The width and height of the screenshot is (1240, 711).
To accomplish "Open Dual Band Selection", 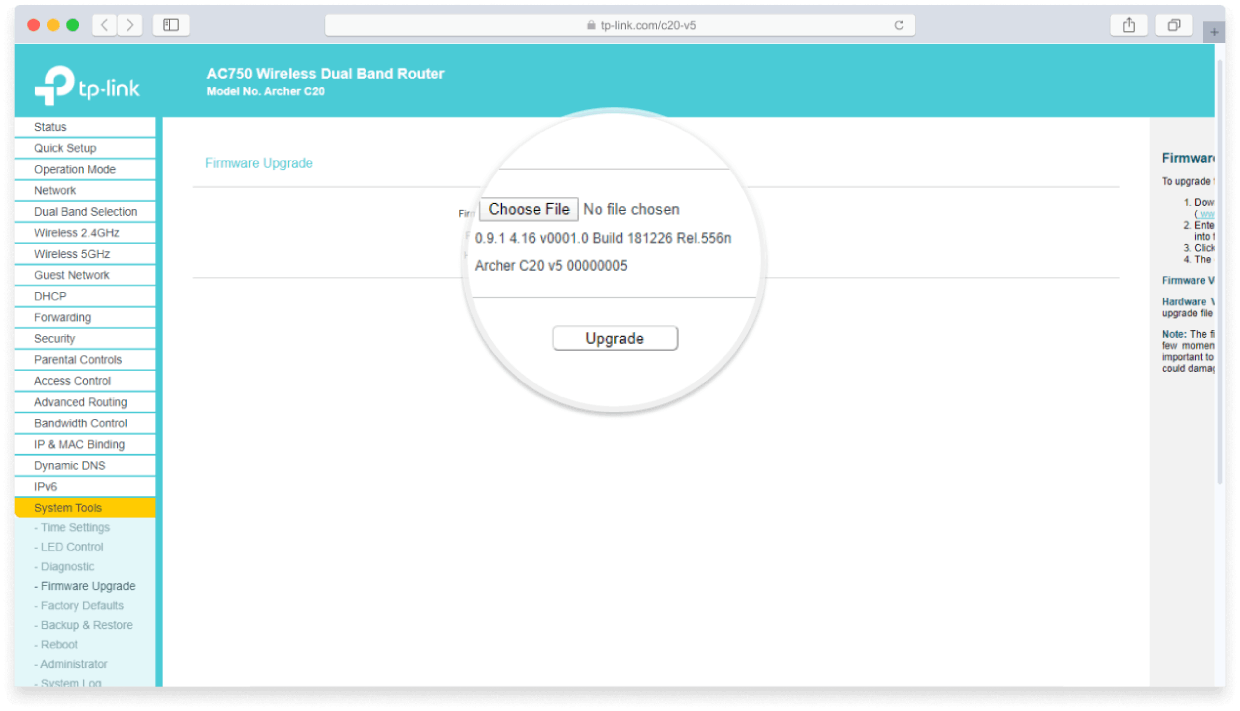I will [x=85, y=211].
